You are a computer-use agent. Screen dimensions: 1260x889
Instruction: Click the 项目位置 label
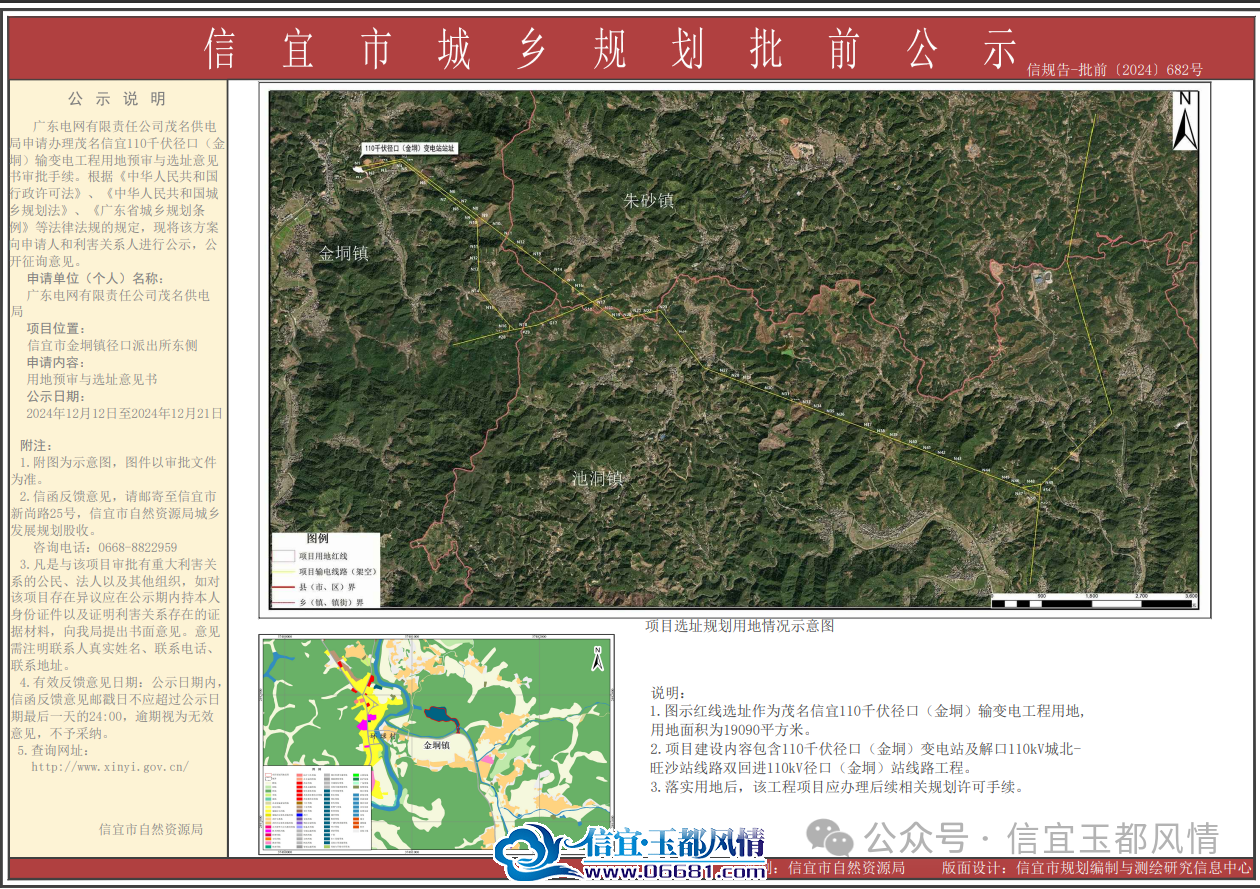(57, 329)
